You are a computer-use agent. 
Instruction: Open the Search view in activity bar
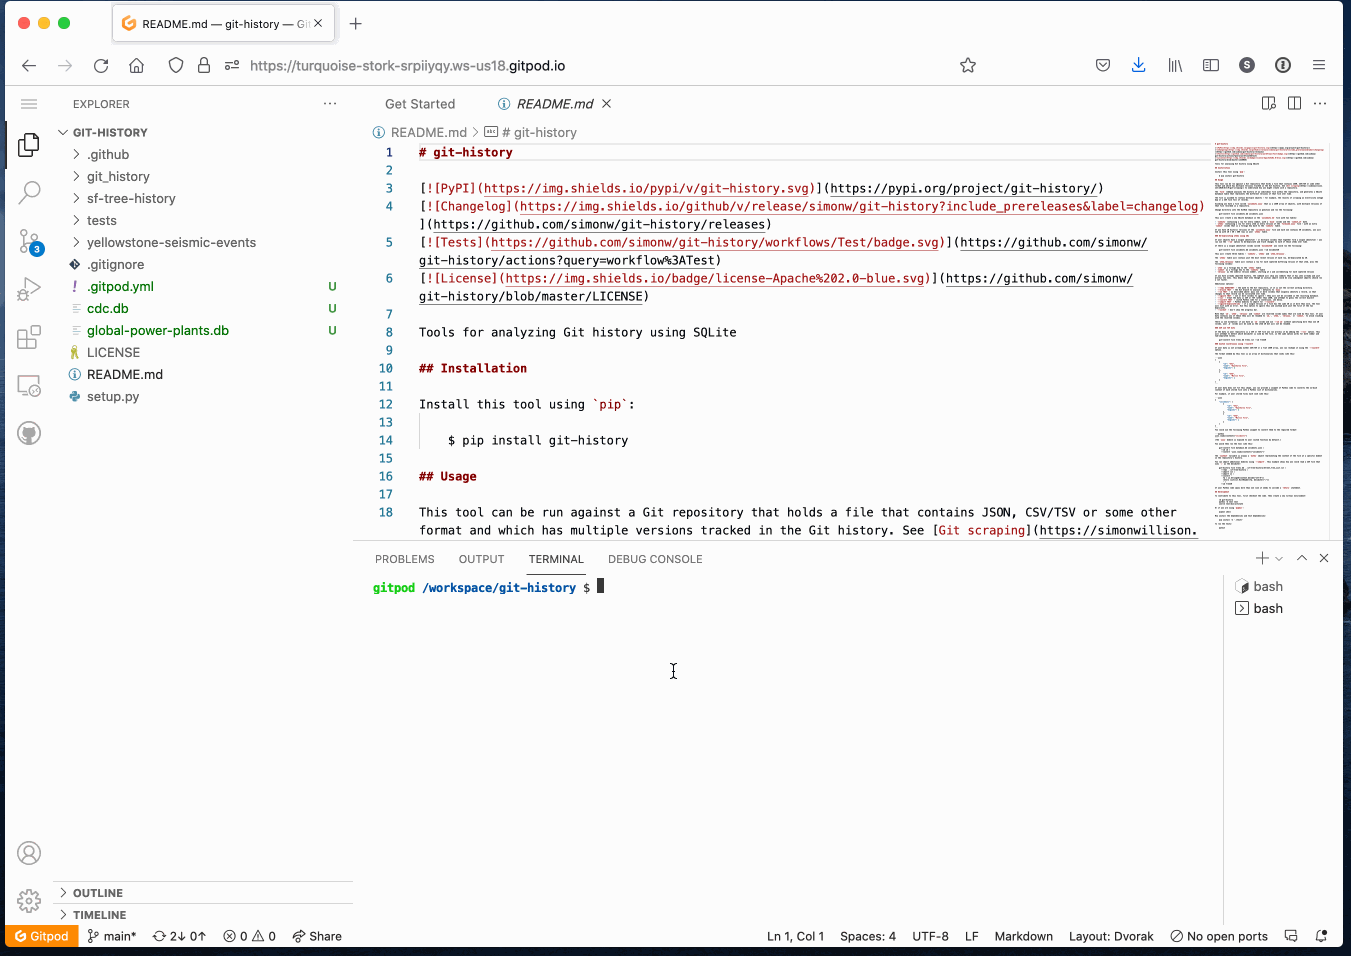(x=29, y=192)
